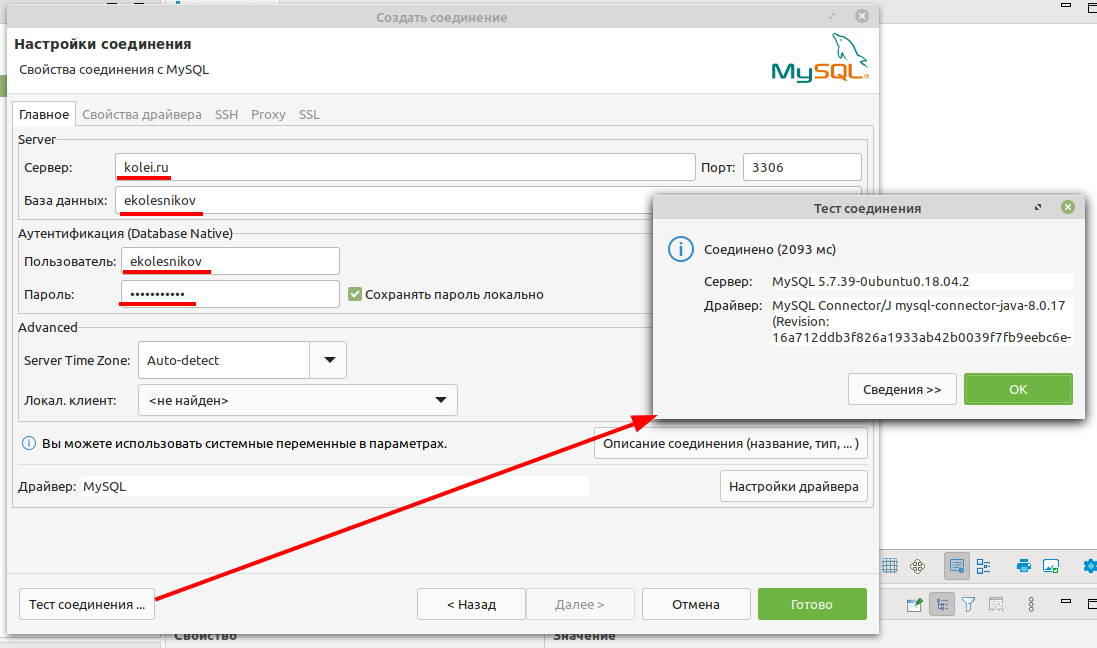Expand the 'Локал. клиент' combo box
Screen dimensions: 1097x648
pos(440,401)
